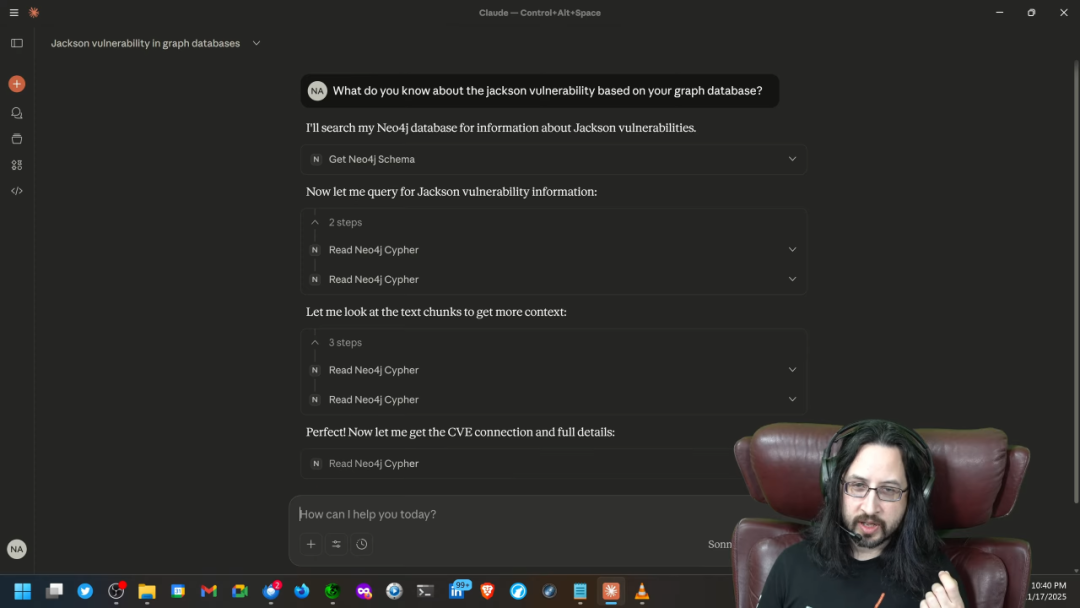
Task: Click 'Let me look at the text chunks' text
Action: coord(436,312)
